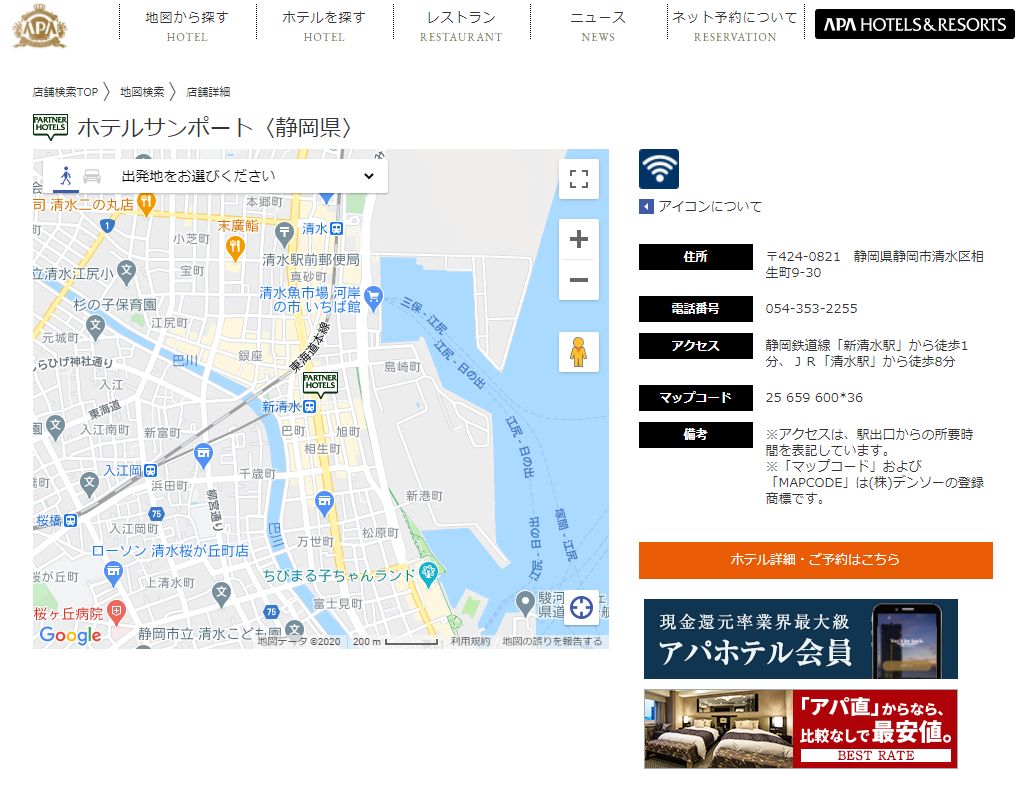
Task: Click 静岡市立 清水こども園 pin
Action: point(294,629)
